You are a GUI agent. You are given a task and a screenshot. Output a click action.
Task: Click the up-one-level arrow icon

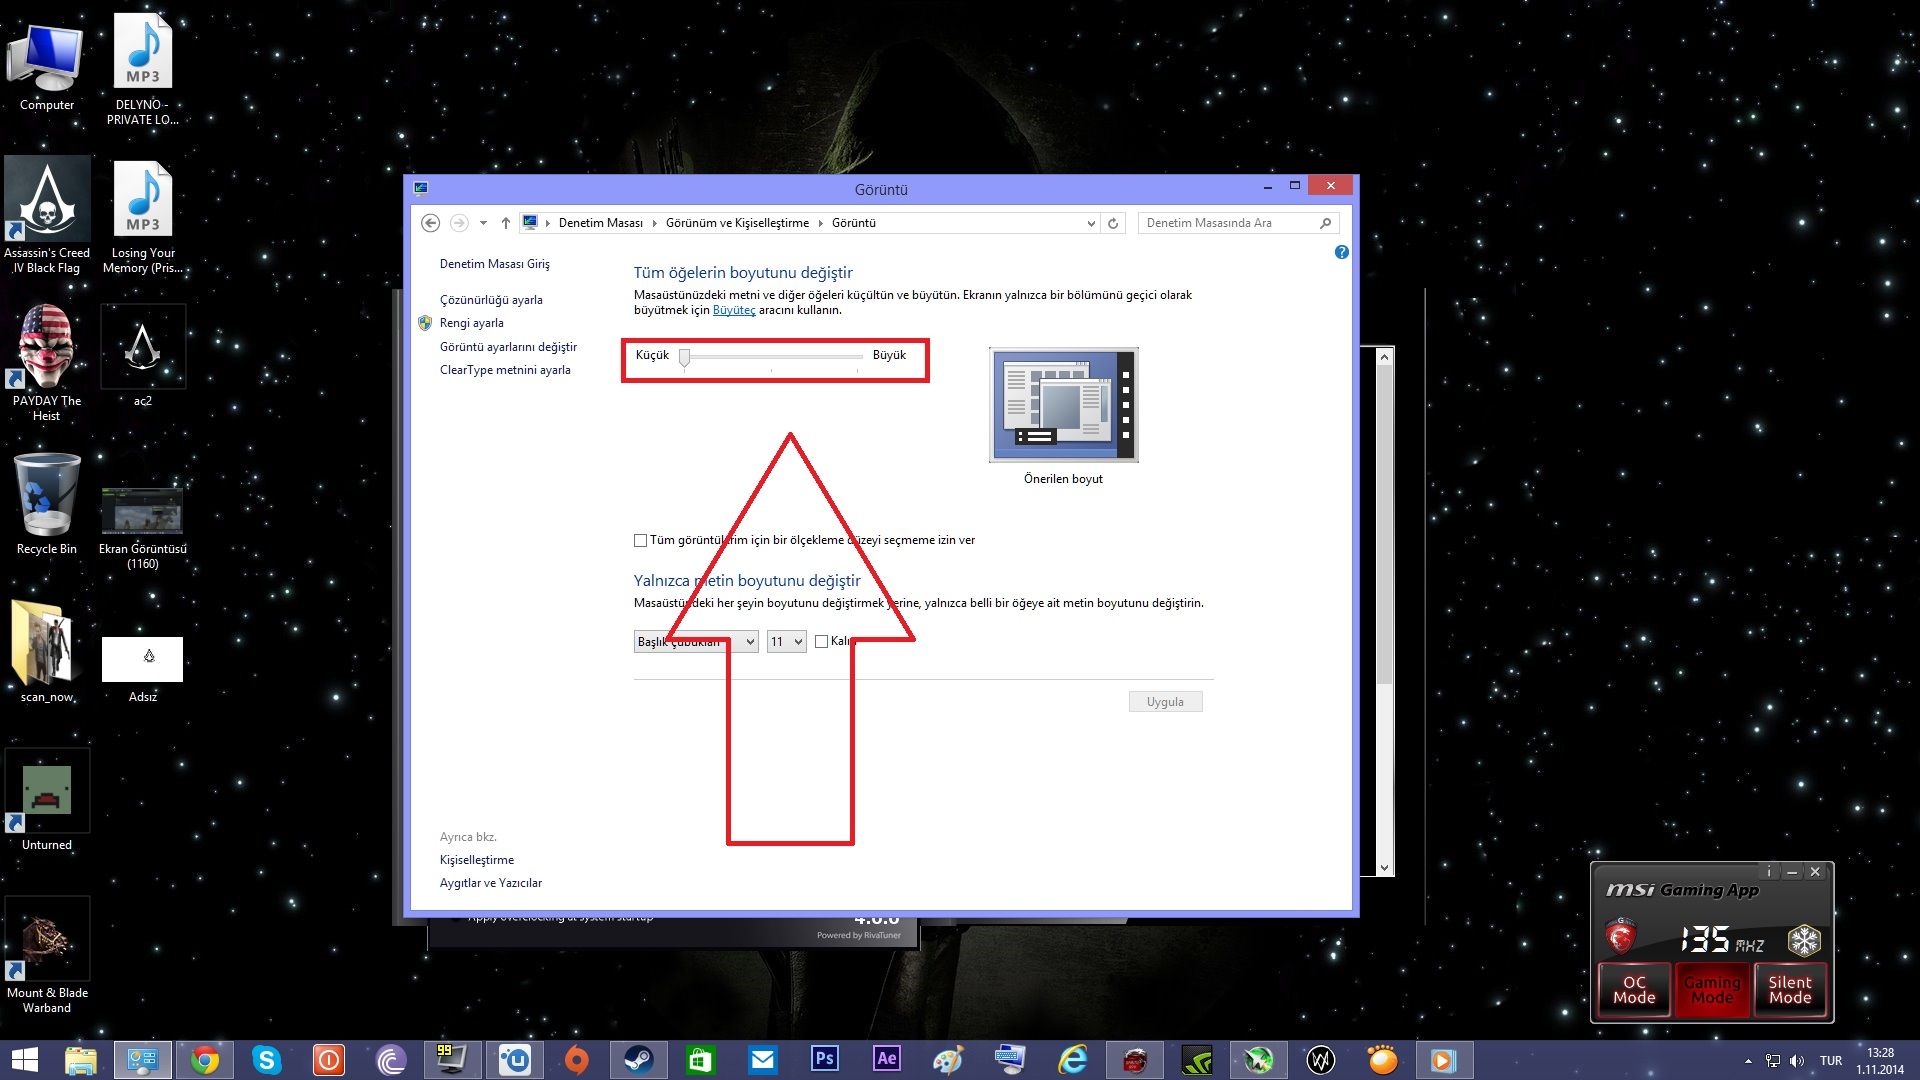pyautogui.click(x=506, y=223)
